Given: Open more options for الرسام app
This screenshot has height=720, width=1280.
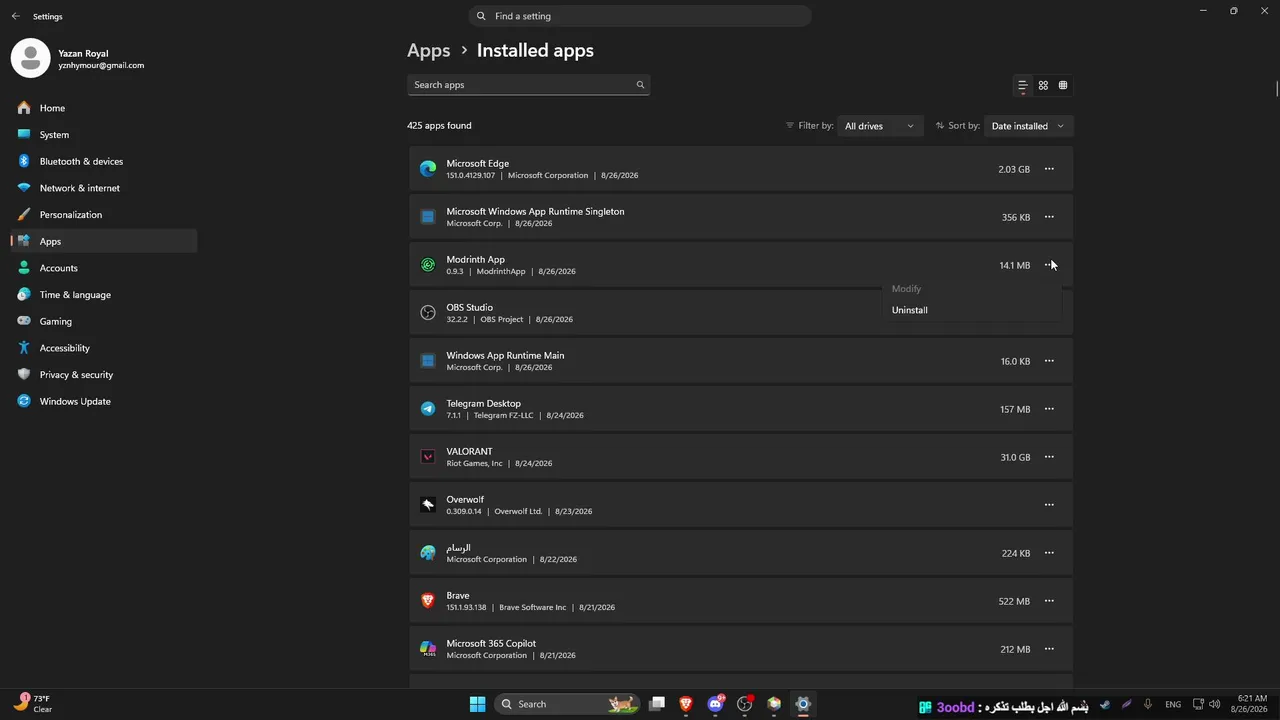Looking at the screenshot, I should click(x=1049, y=553).
